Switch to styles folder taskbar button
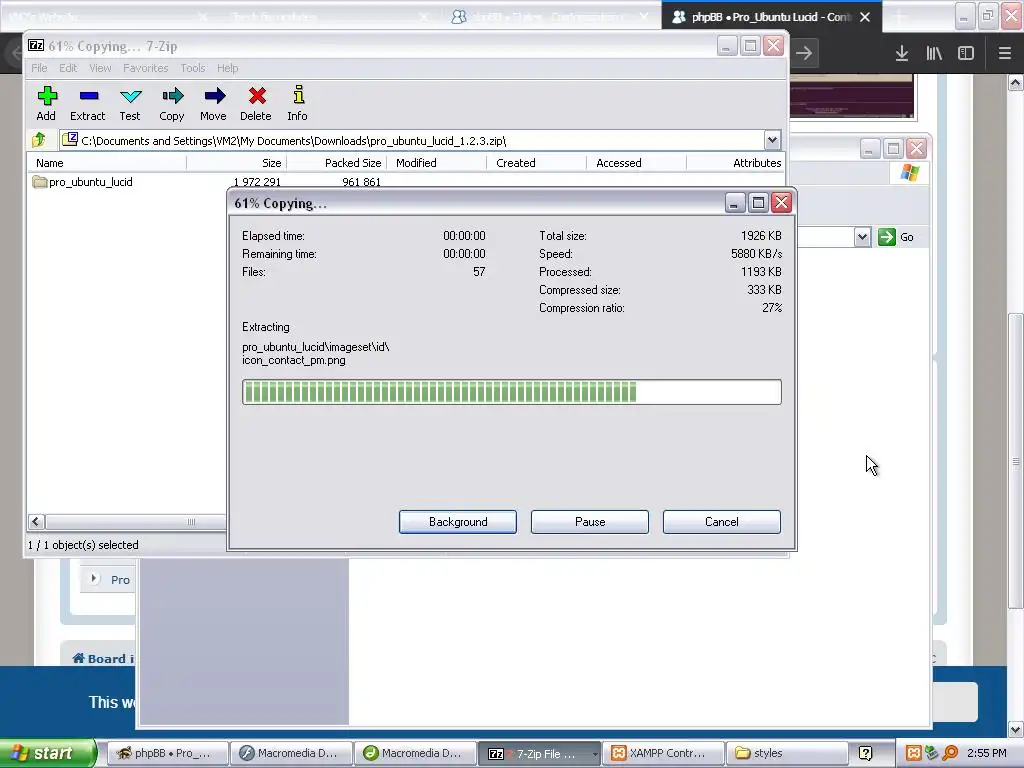The image size is (1024, 768). [788, 753]
